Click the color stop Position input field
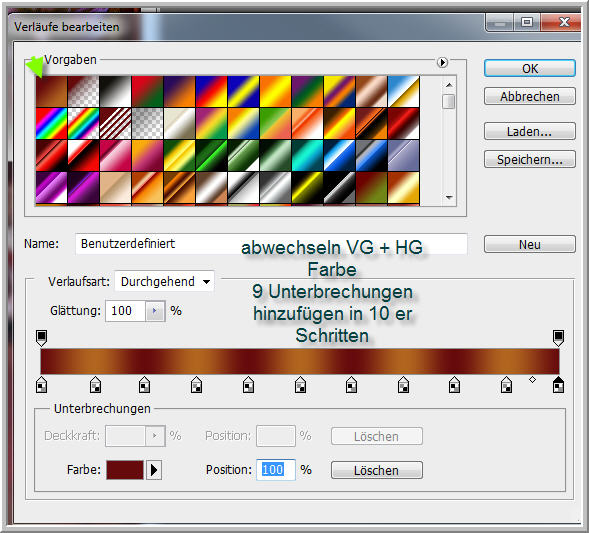The image size is (589, 533). click(276, 470)
